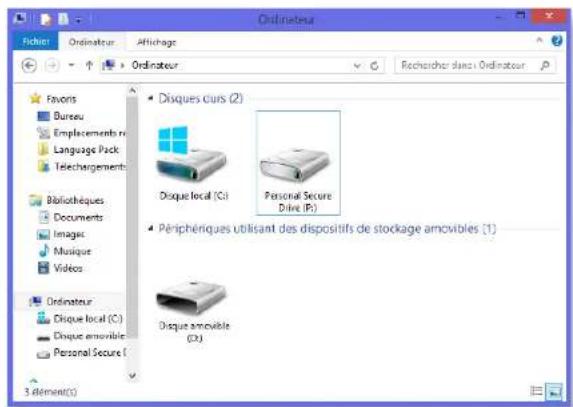Click the New folder quick access icon
This screenshot has height=407, width=573.
click(63, 19)
